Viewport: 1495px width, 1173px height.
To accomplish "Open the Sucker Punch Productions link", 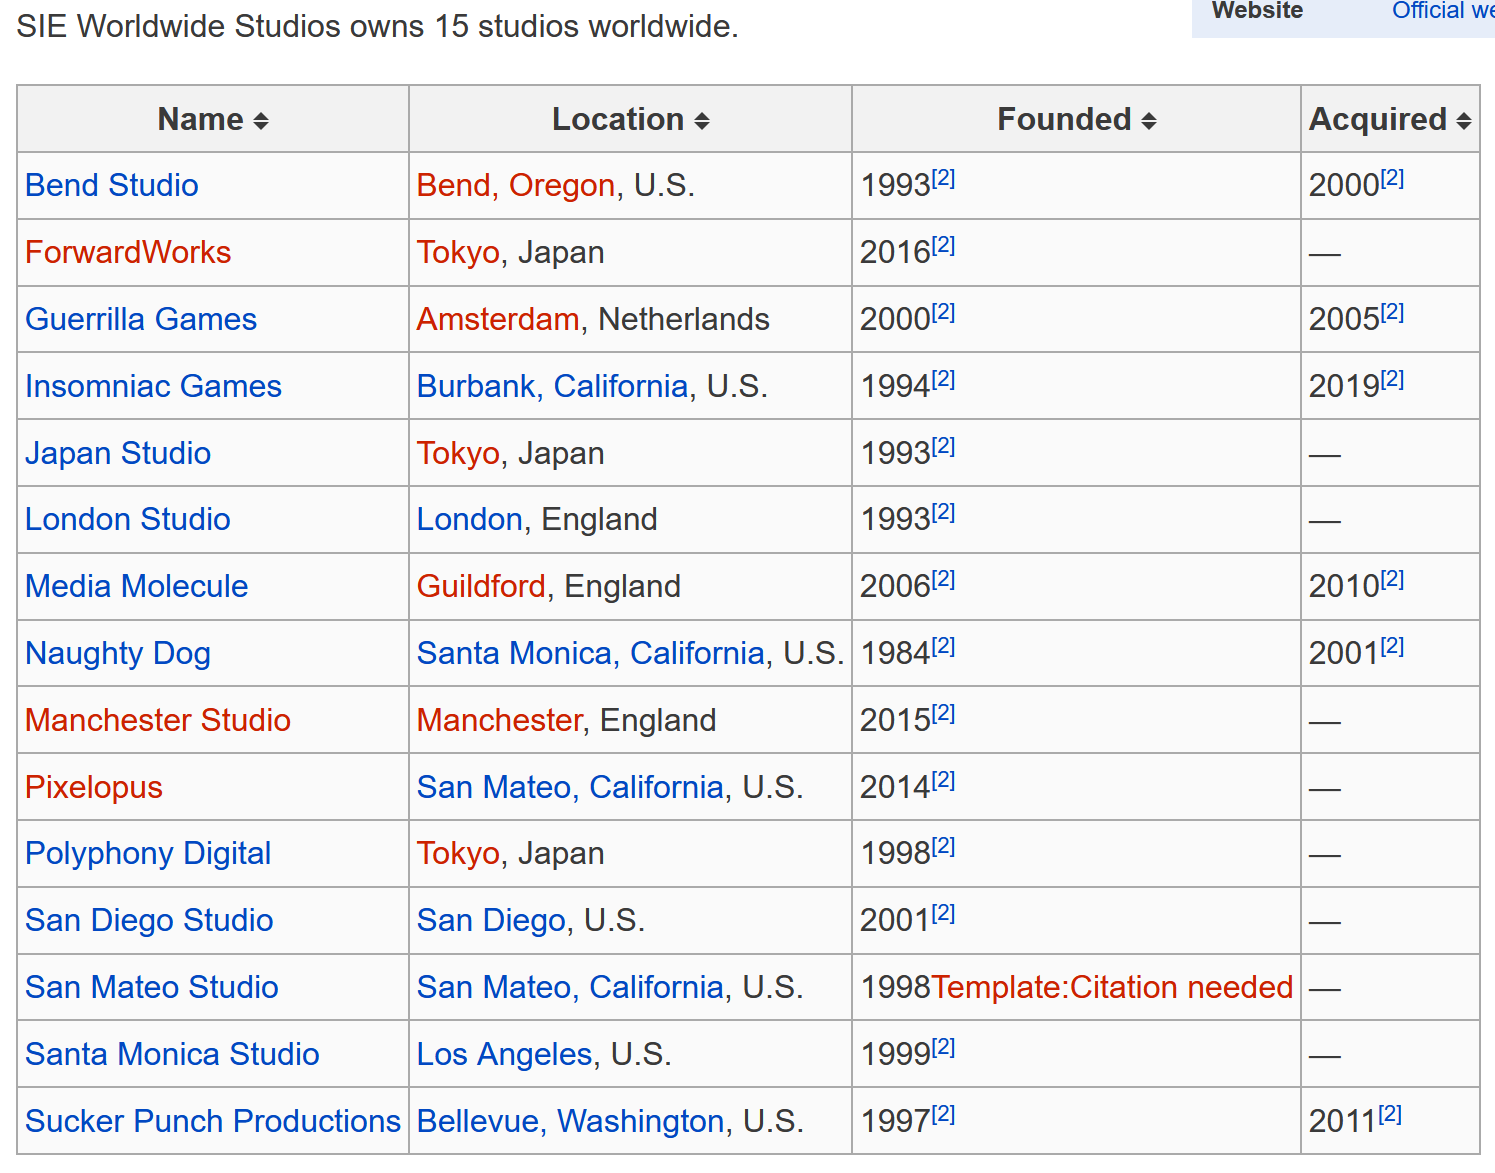I will click(213, 1121).
